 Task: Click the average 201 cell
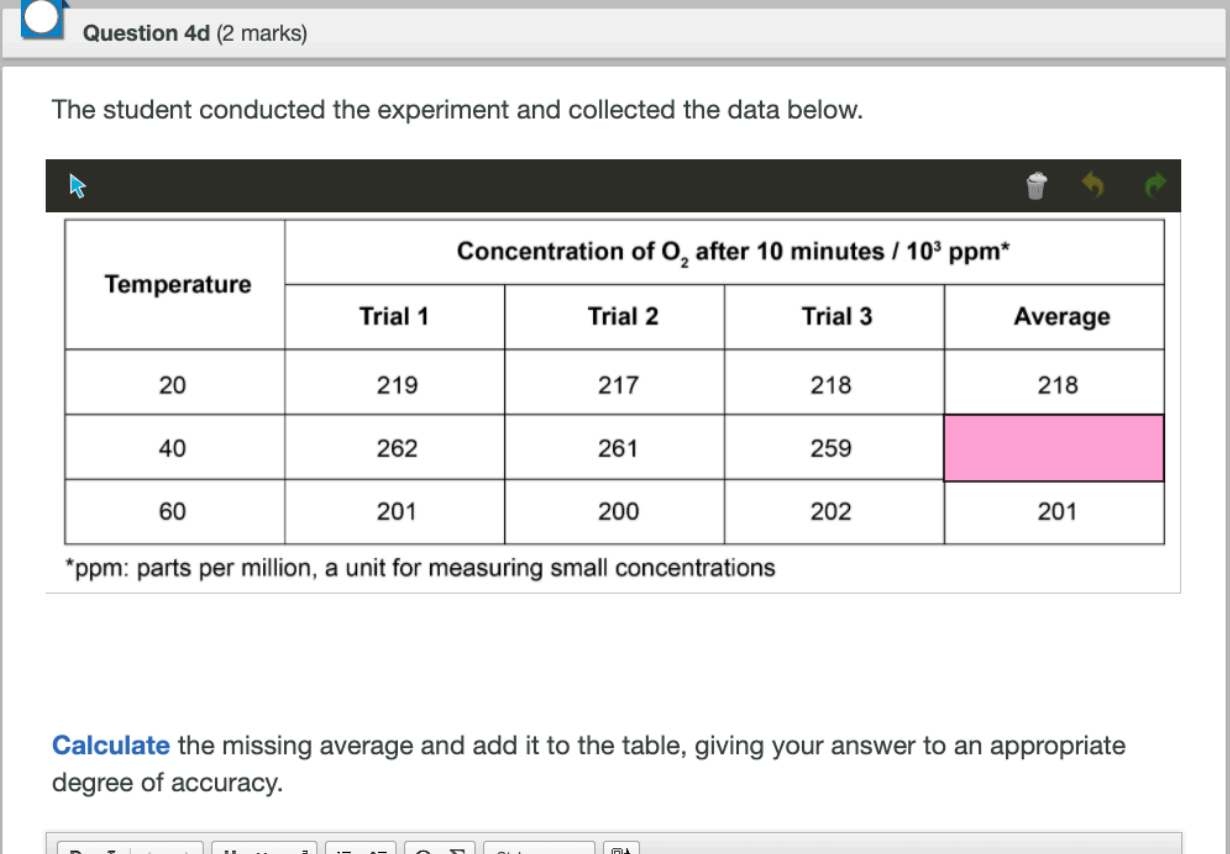click(x=1057, y=512)
